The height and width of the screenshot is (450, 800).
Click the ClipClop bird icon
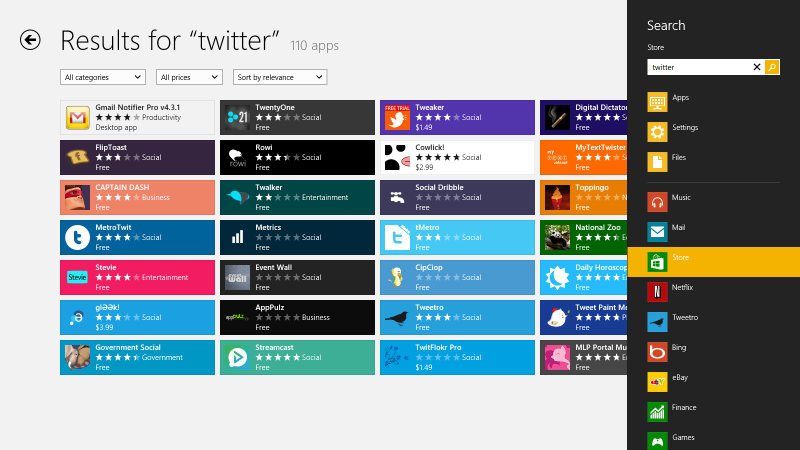tap(397, 278)
